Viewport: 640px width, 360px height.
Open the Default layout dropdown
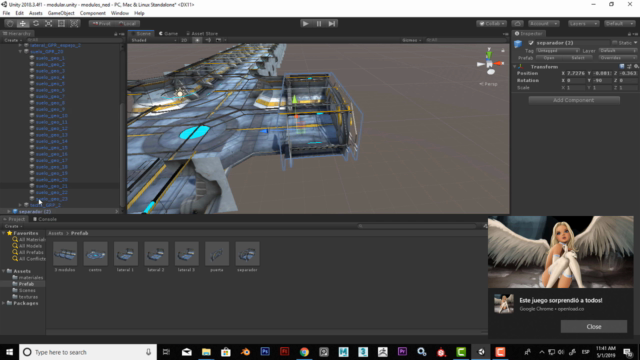[x=619, y=24]
